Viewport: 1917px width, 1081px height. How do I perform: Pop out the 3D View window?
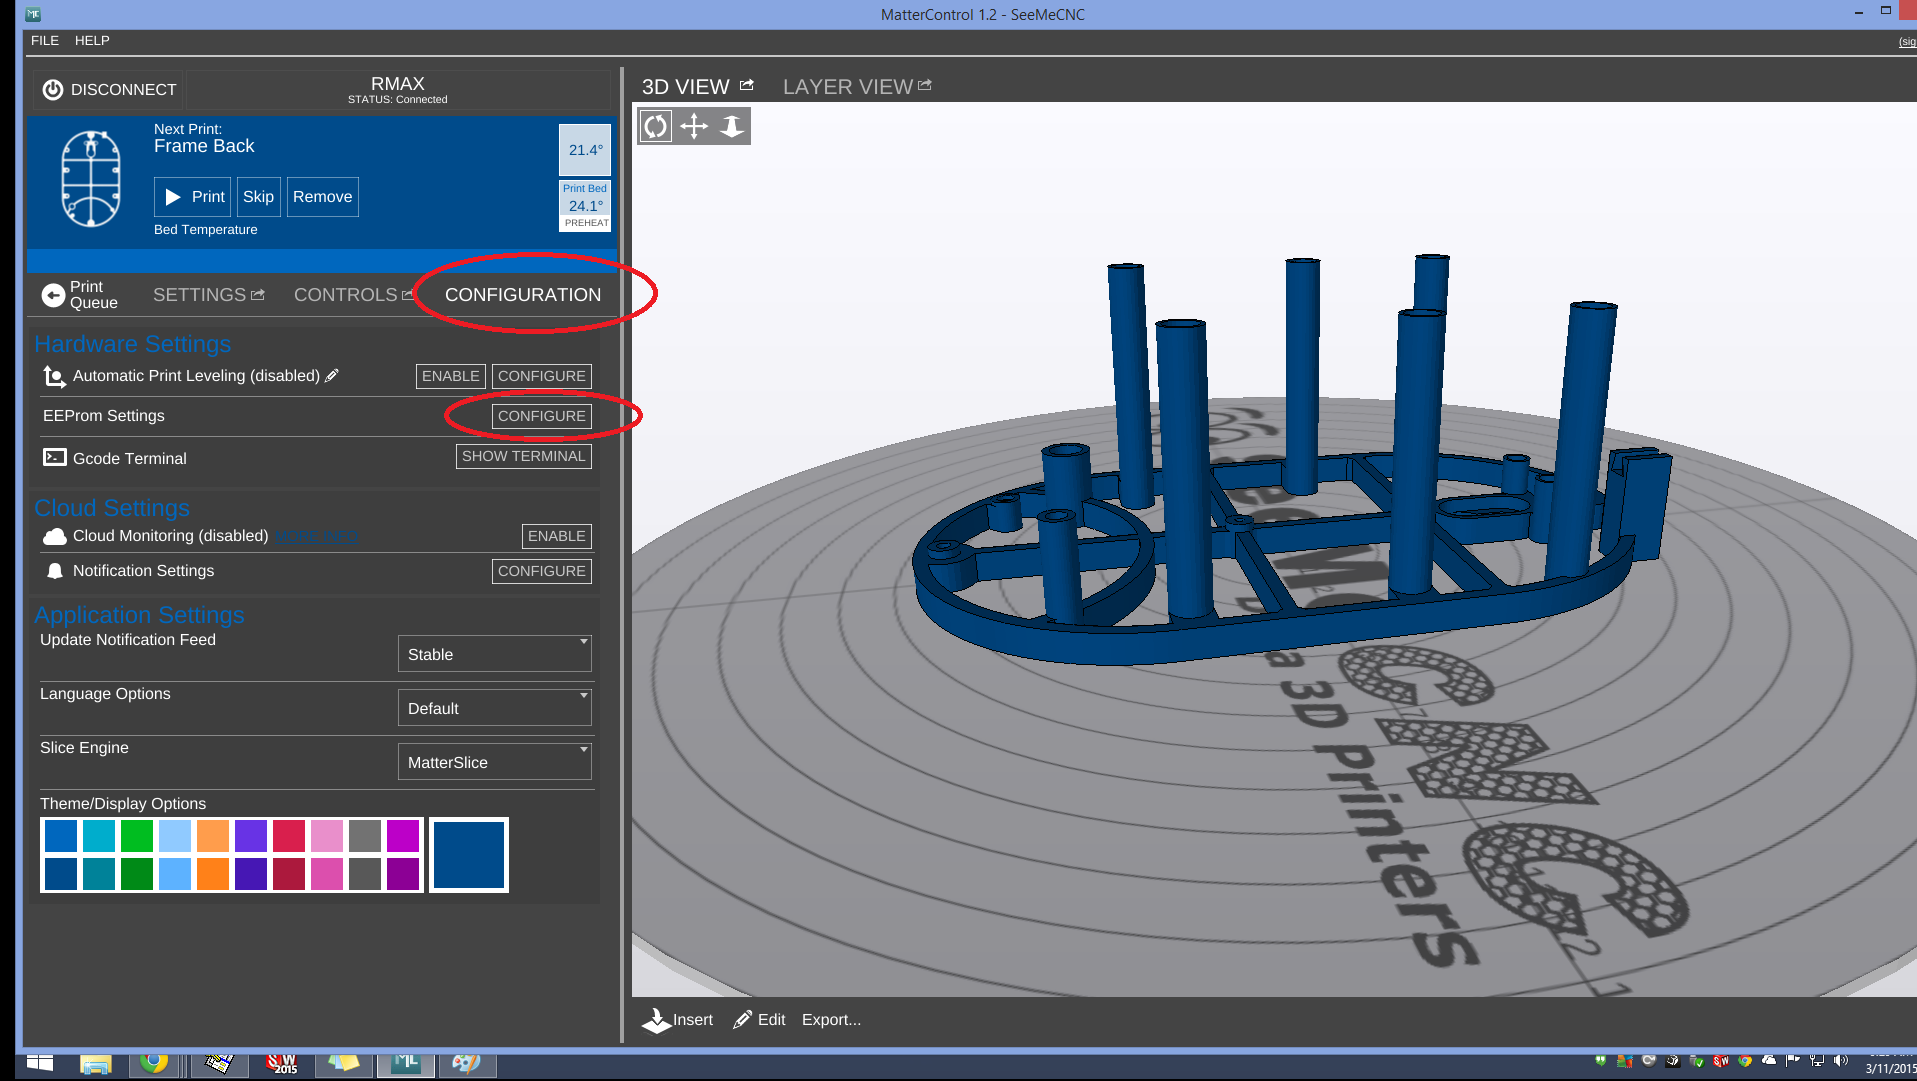click(x=747, y=86)
